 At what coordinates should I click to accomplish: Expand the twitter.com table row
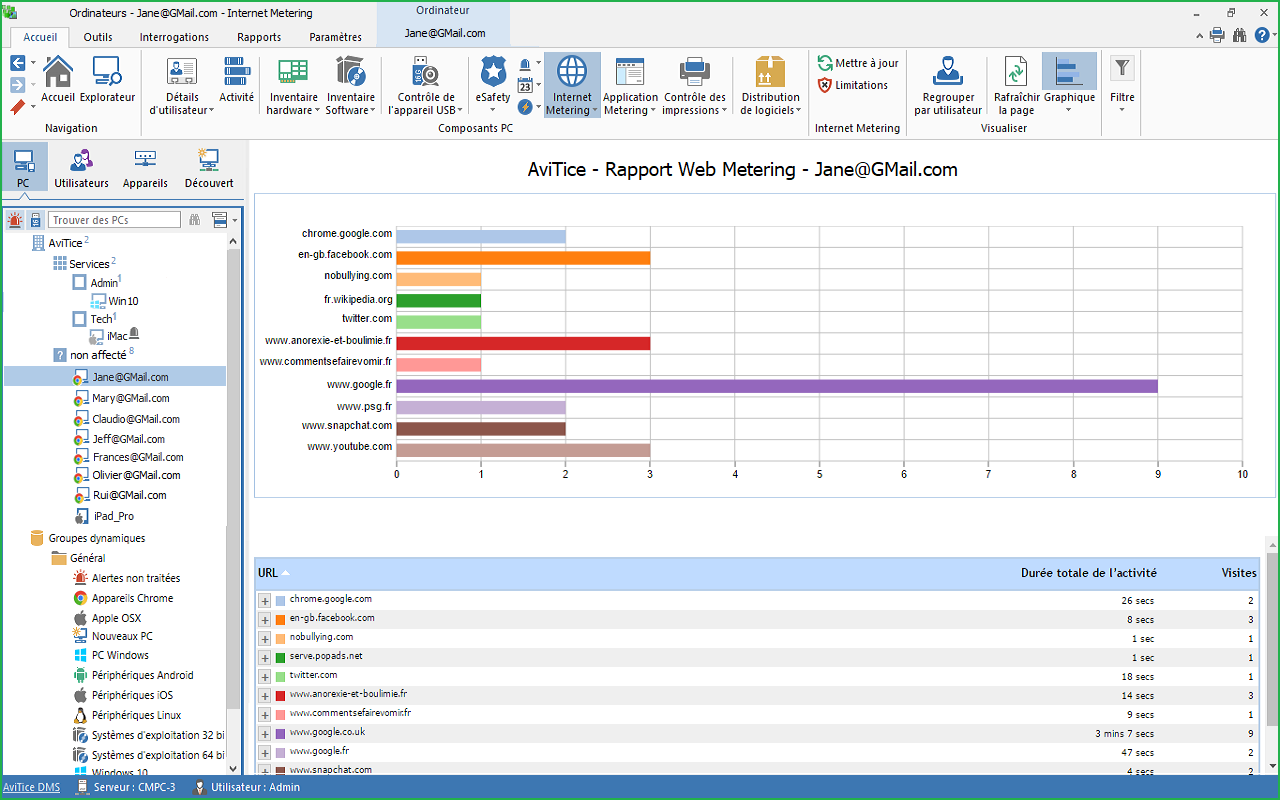coord(265,676)
